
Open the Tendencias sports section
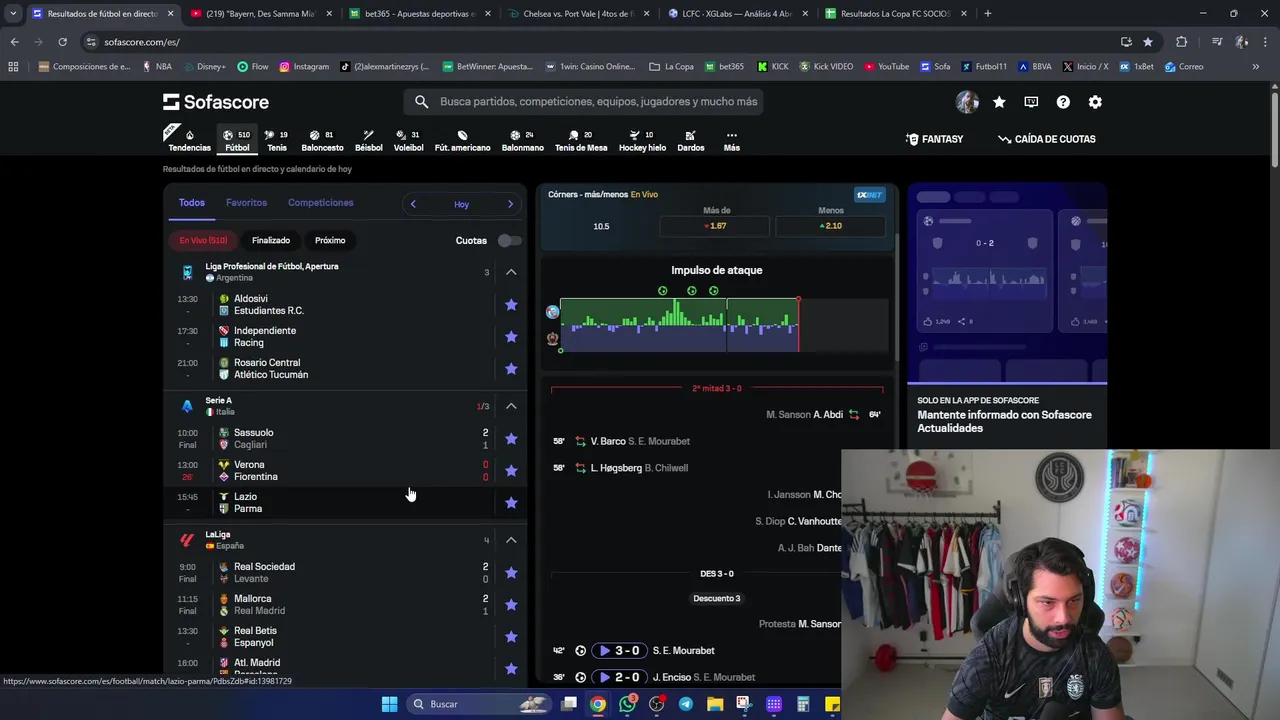click(189, 140)
